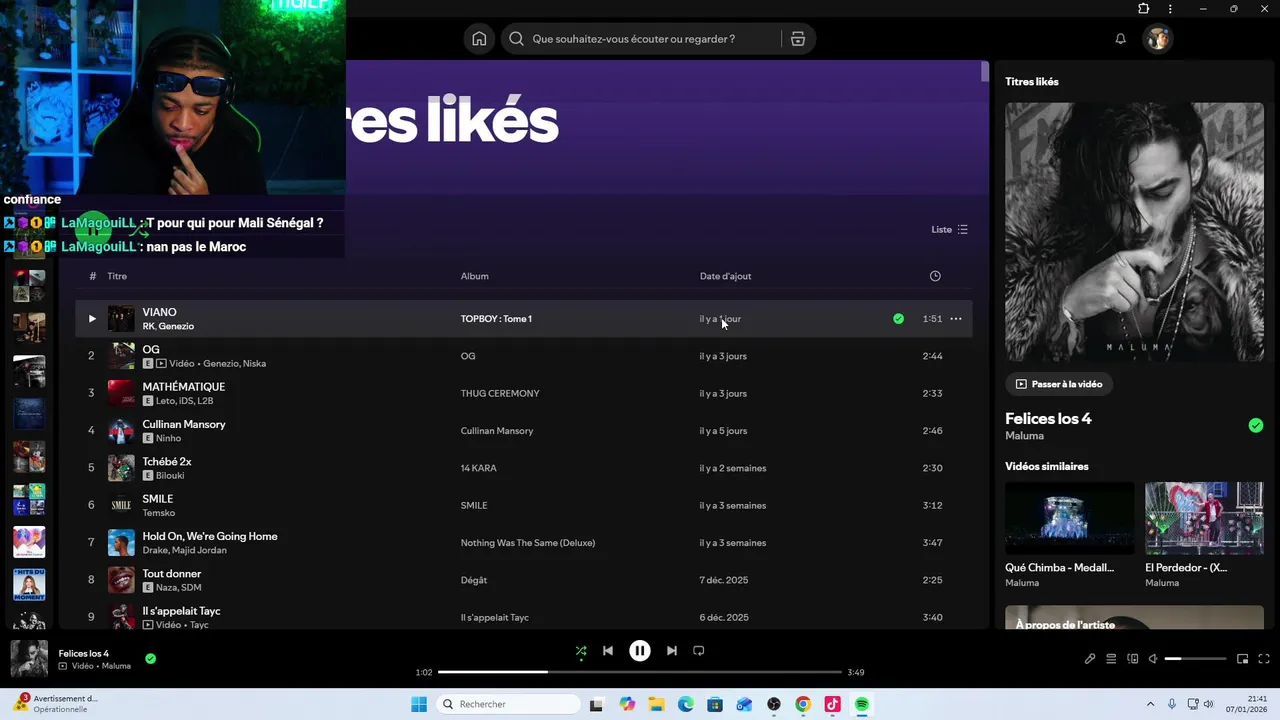
Task: Open the extensions puzzle icon in title bar
Action: point(1144,9)
